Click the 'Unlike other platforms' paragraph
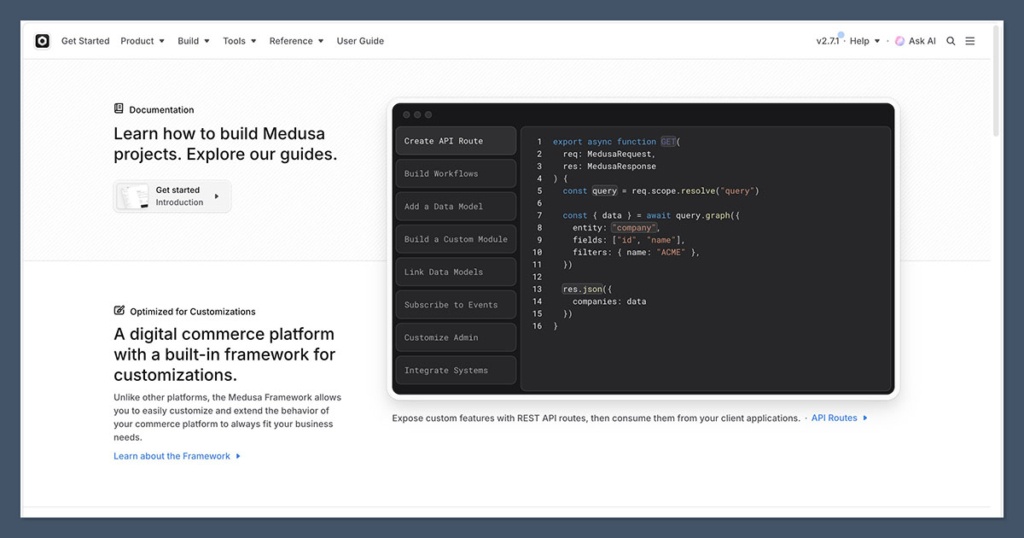The width and height of the screenshot is (1024, 538). (227, 417)
